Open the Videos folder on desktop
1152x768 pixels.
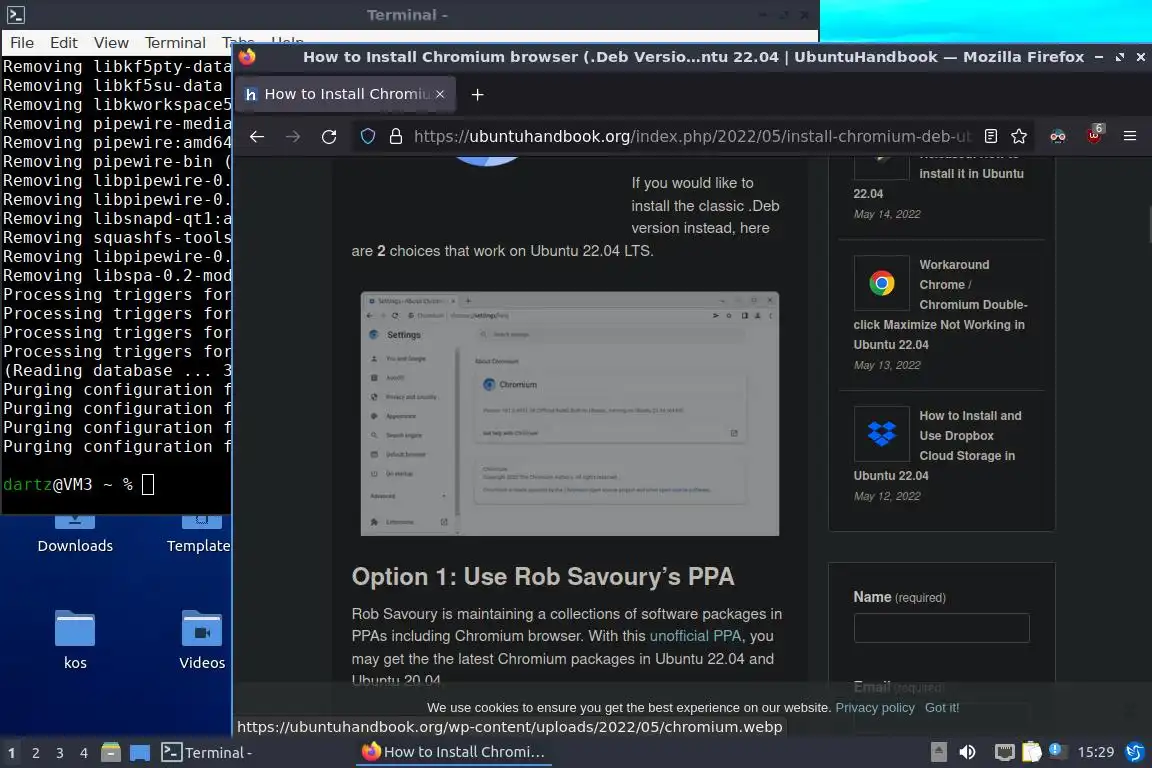[202, 639]
